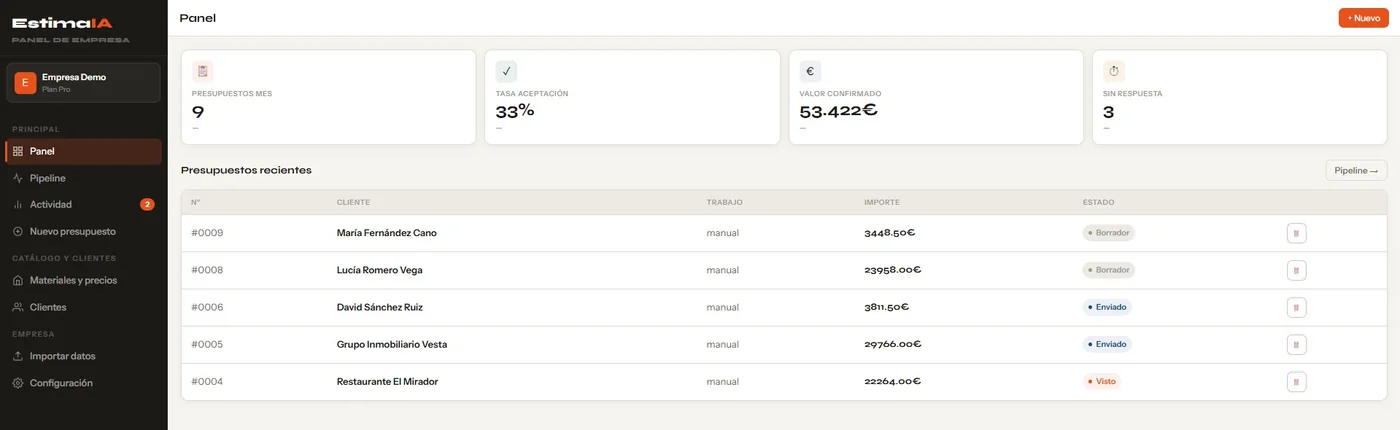Select budget number #0009
Screen dimensions: 1400x430
pyautogui.click(x=207, y=233)
